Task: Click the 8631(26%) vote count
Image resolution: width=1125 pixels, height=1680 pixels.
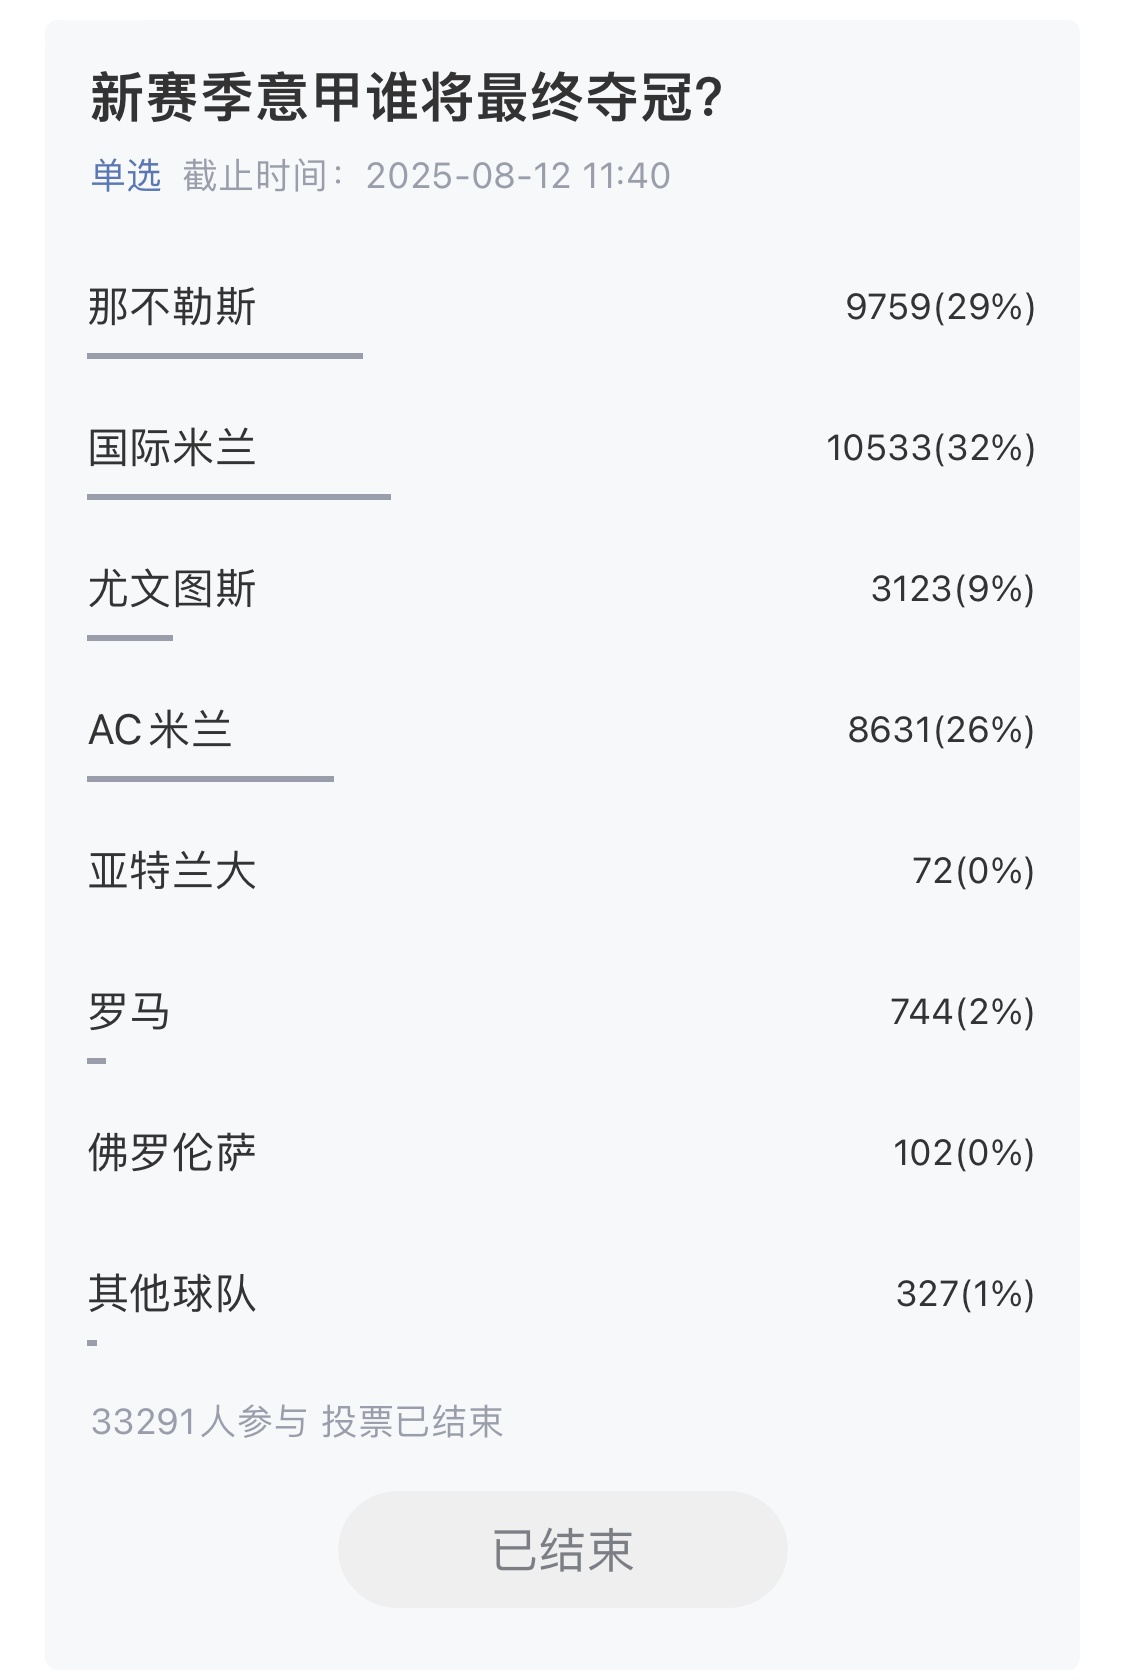Action: click(x=941, y=730)
